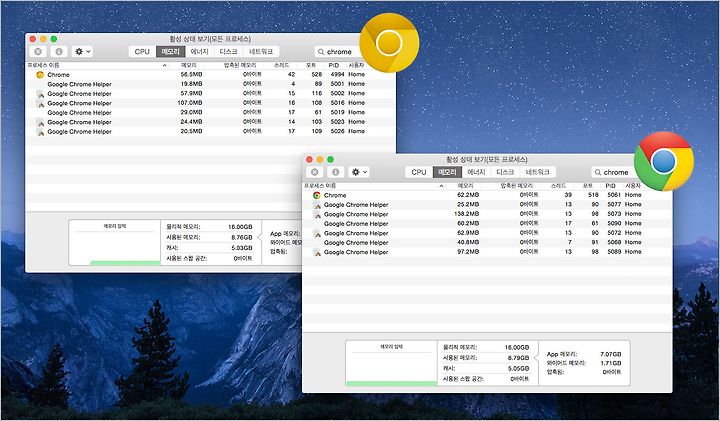Click the helper app icon in the 24.4MB row
720x421 pixels.
[40, 122]
